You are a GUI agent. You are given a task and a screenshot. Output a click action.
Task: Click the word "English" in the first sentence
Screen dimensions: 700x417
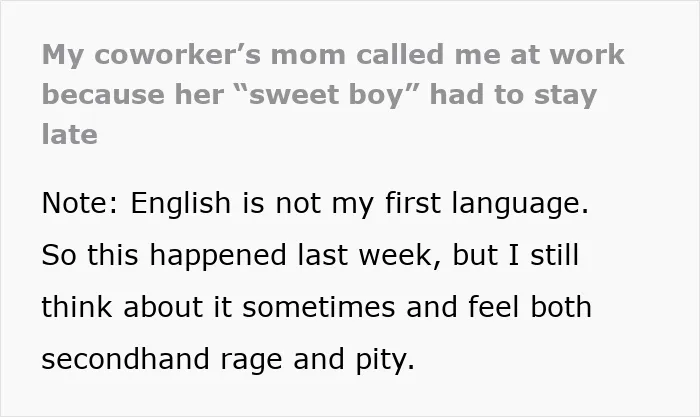tap(181, 204)
